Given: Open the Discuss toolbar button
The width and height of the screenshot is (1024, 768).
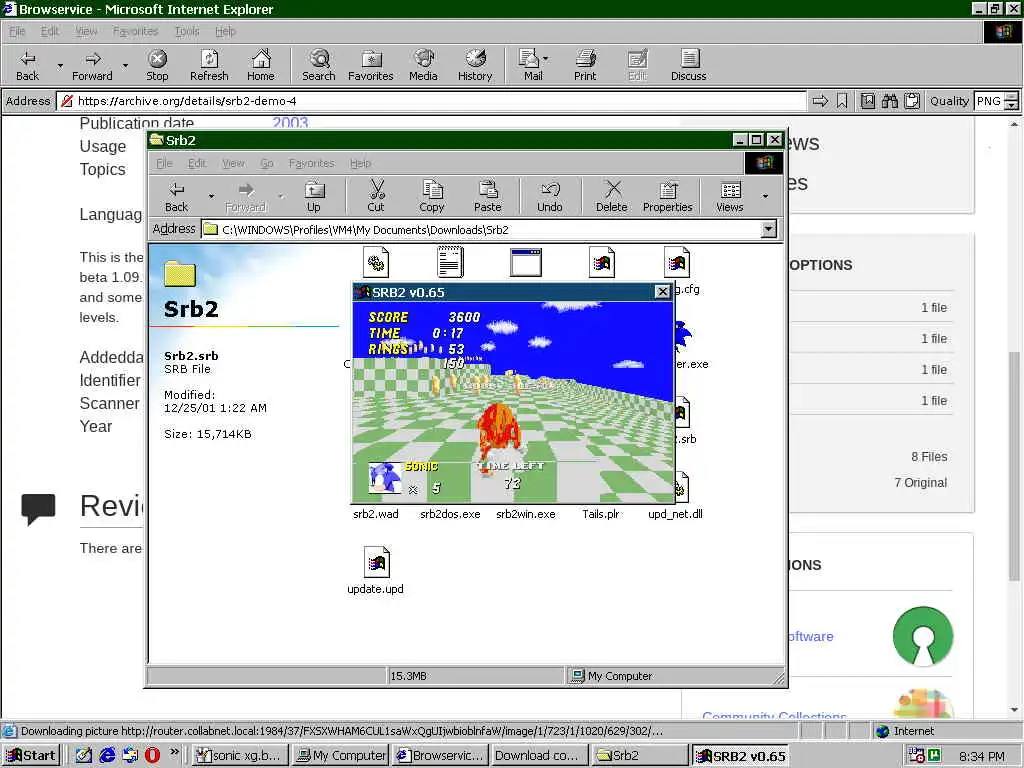Looking at the screenshot, I should pyautogui.click(x=688, y=65).
